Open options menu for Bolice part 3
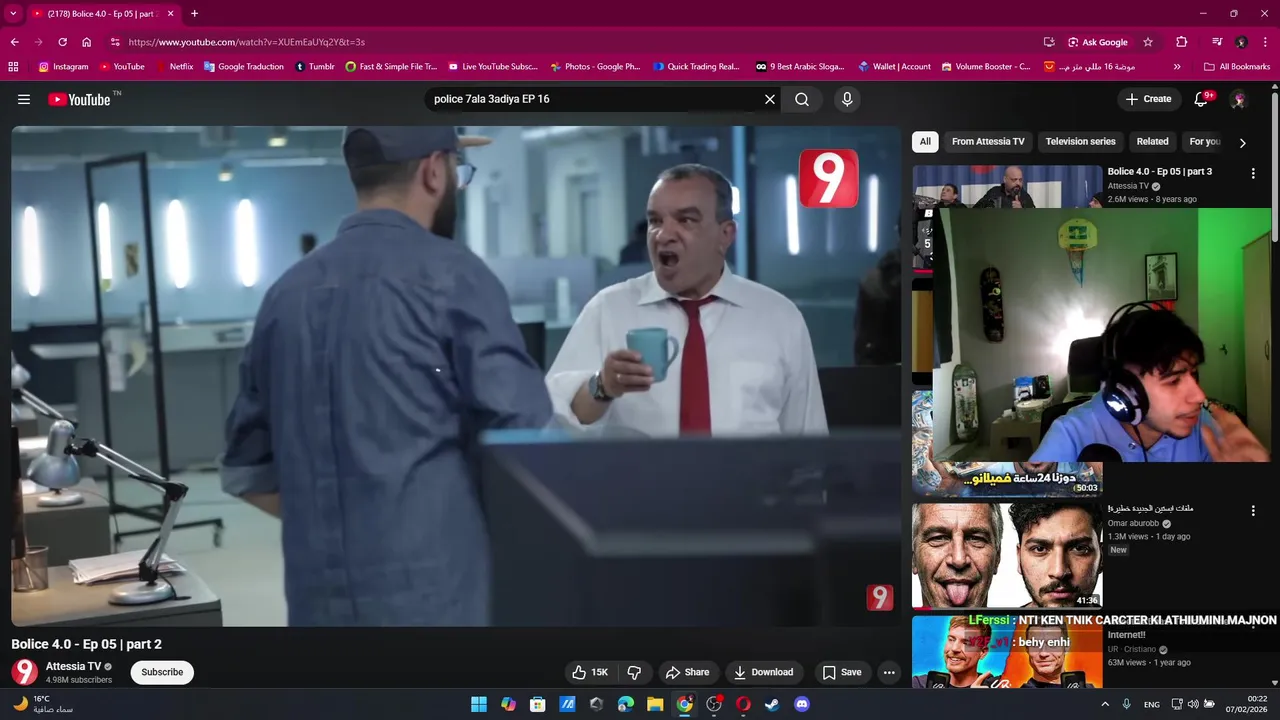 (x=1253, y=173)
